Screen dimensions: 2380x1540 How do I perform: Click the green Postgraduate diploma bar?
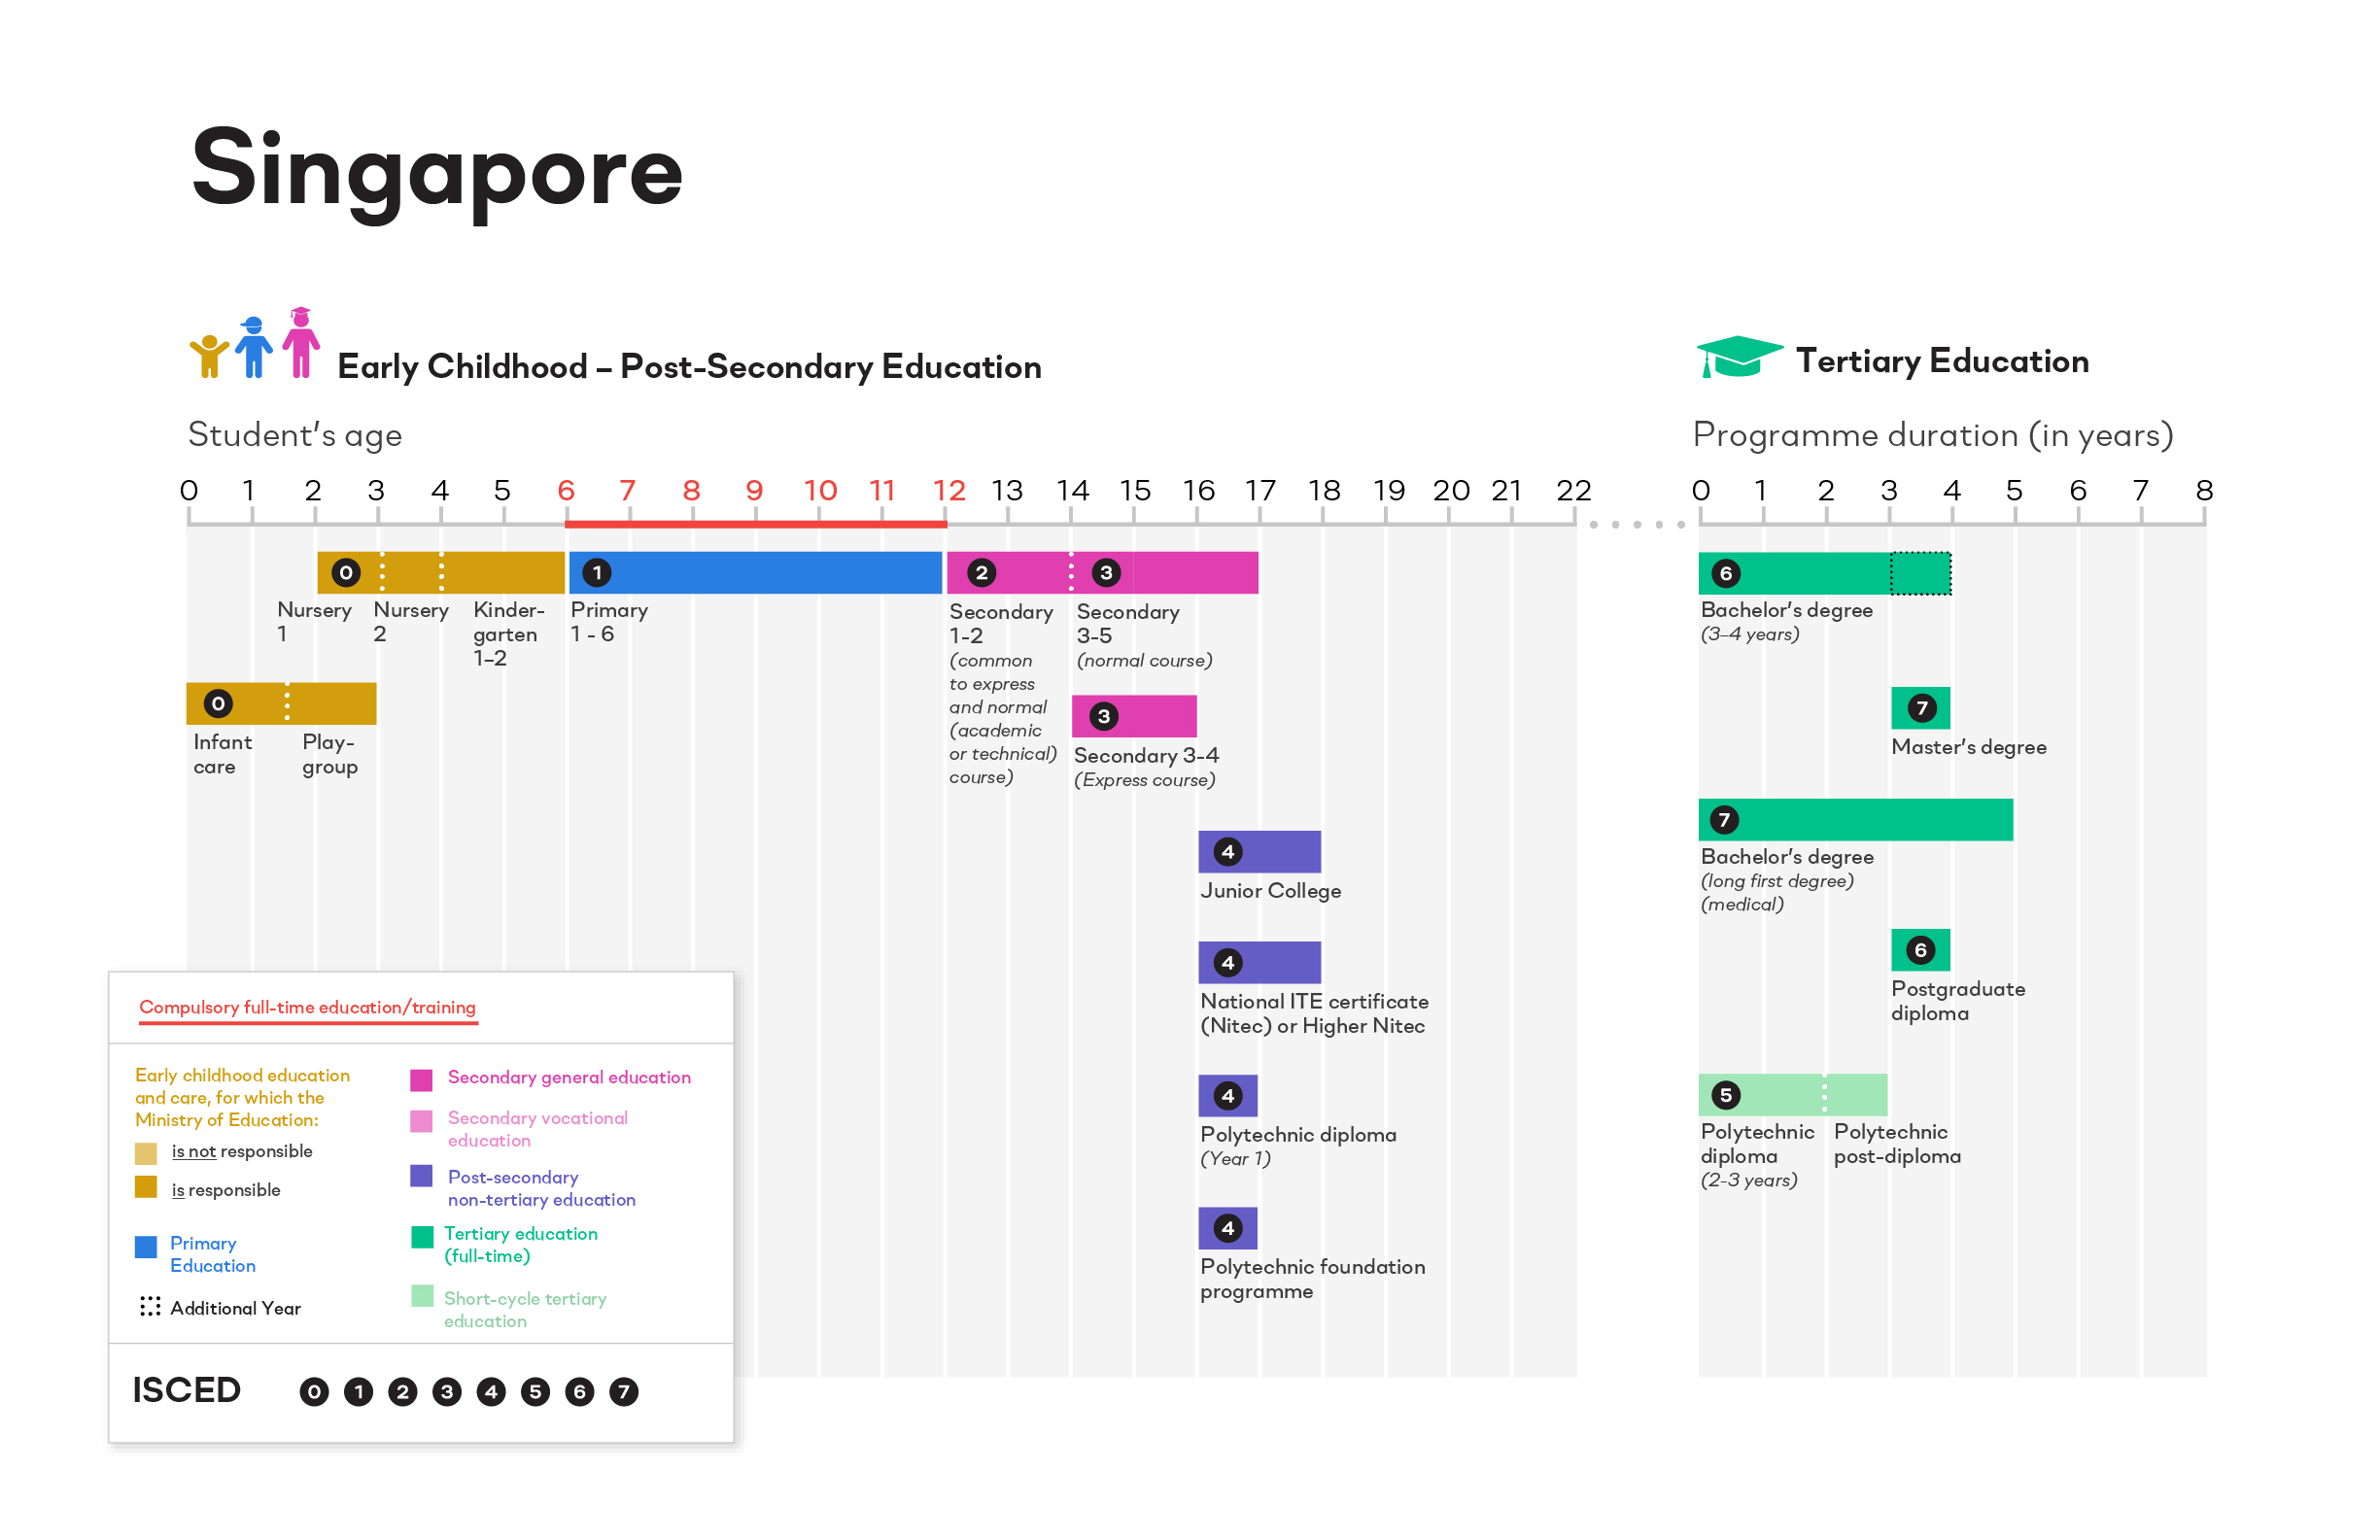point(1920,950)
